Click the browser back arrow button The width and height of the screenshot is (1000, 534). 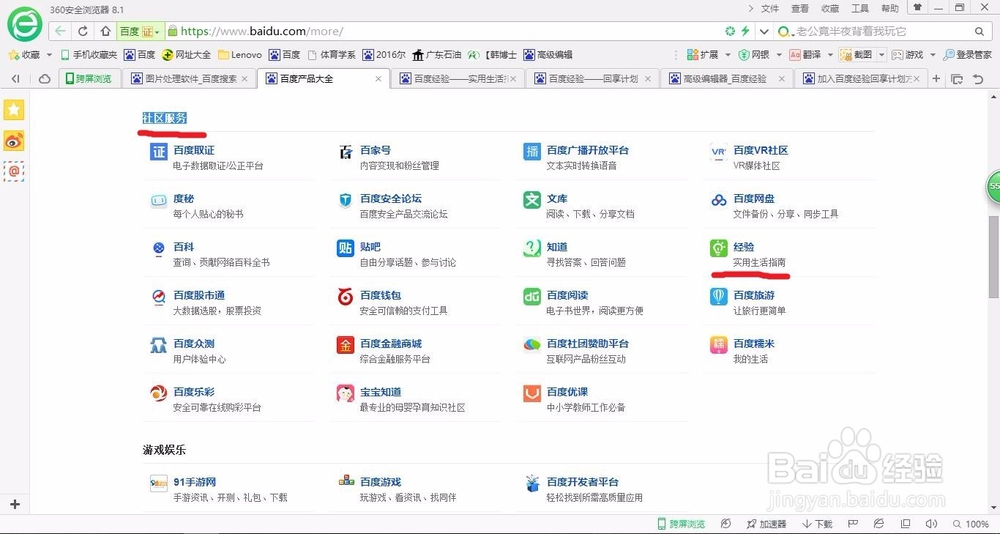pyautogui.click(x=60, y=31)
